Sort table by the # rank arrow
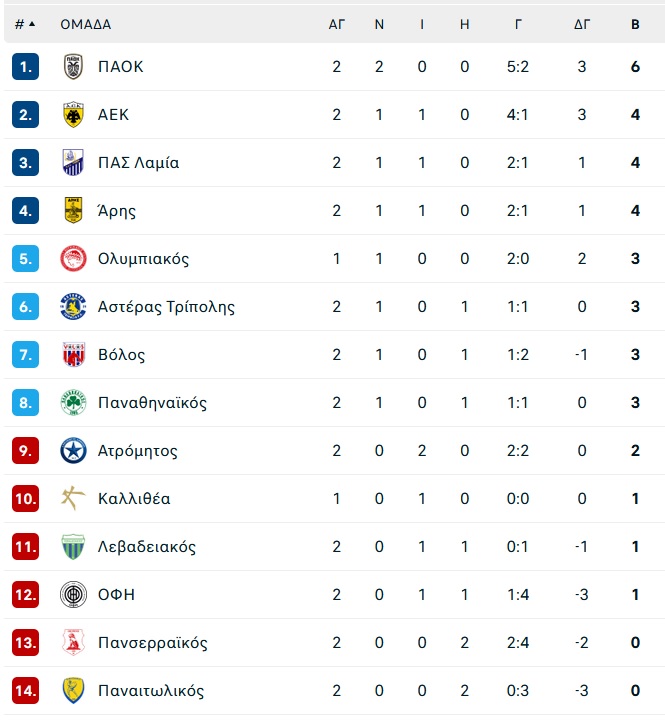 point(25,24)
